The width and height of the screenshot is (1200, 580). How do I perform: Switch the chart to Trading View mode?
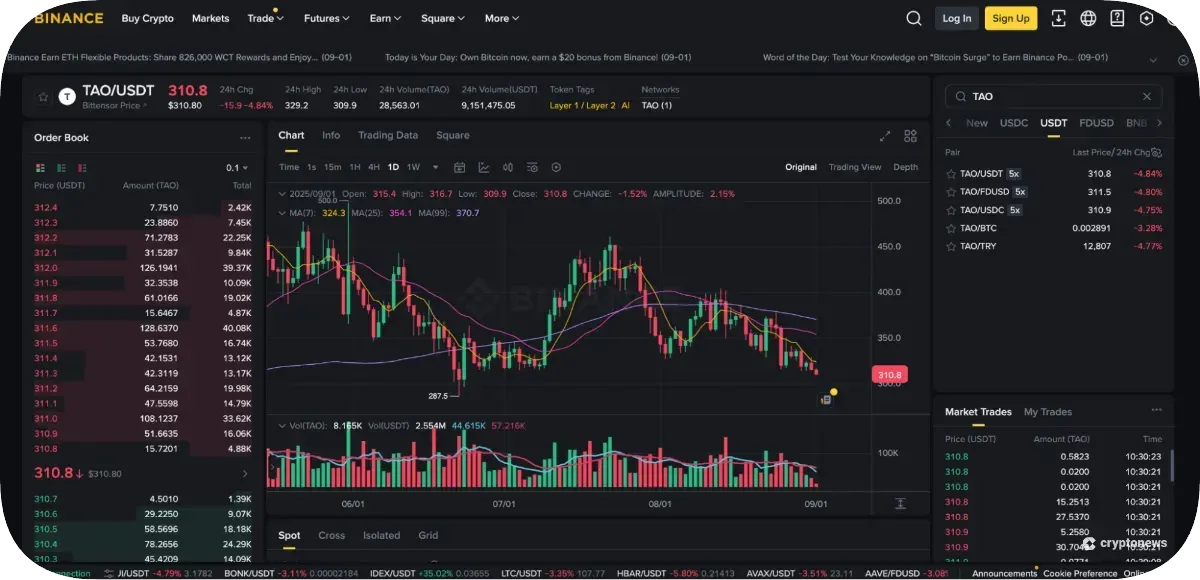tap(855, 167)
